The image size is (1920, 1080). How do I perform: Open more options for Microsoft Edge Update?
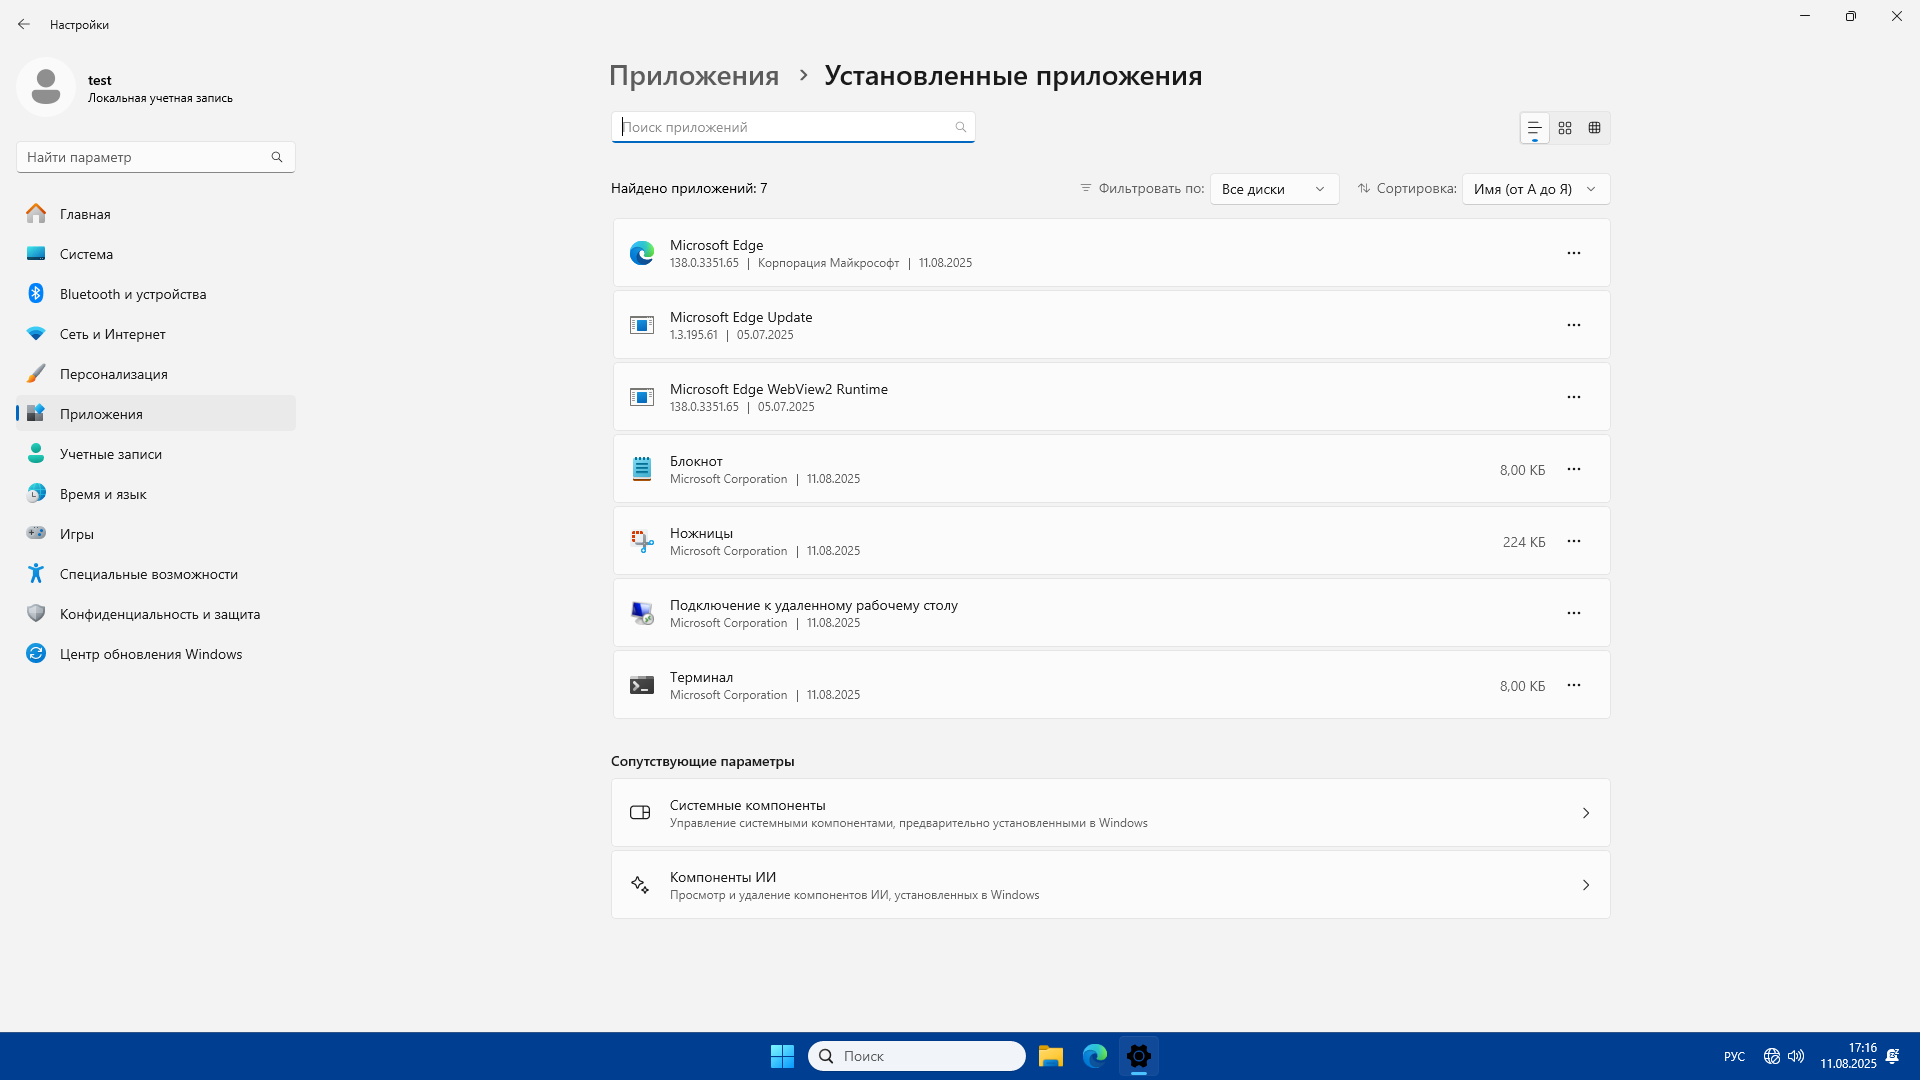coord(1574,325)
